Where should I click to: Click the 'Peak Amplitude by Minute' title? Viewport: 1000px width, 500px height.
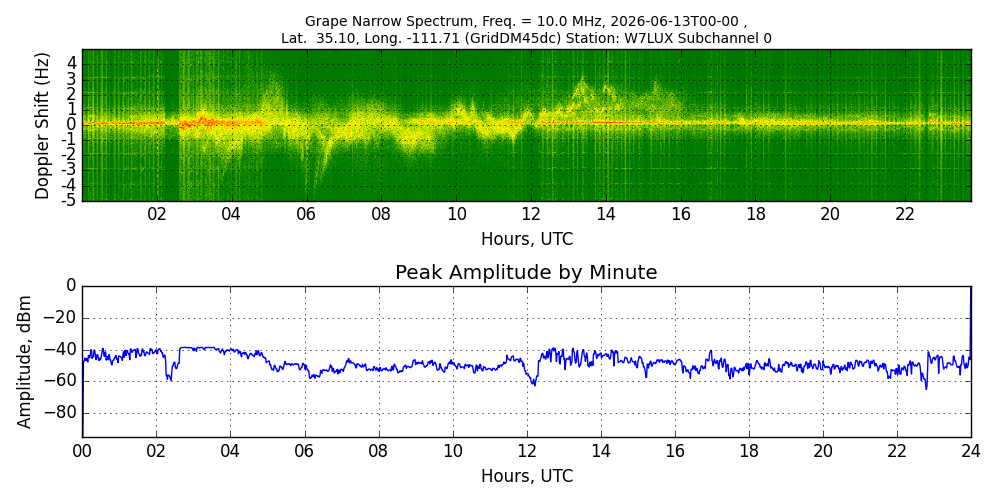[x=526, y=273]
